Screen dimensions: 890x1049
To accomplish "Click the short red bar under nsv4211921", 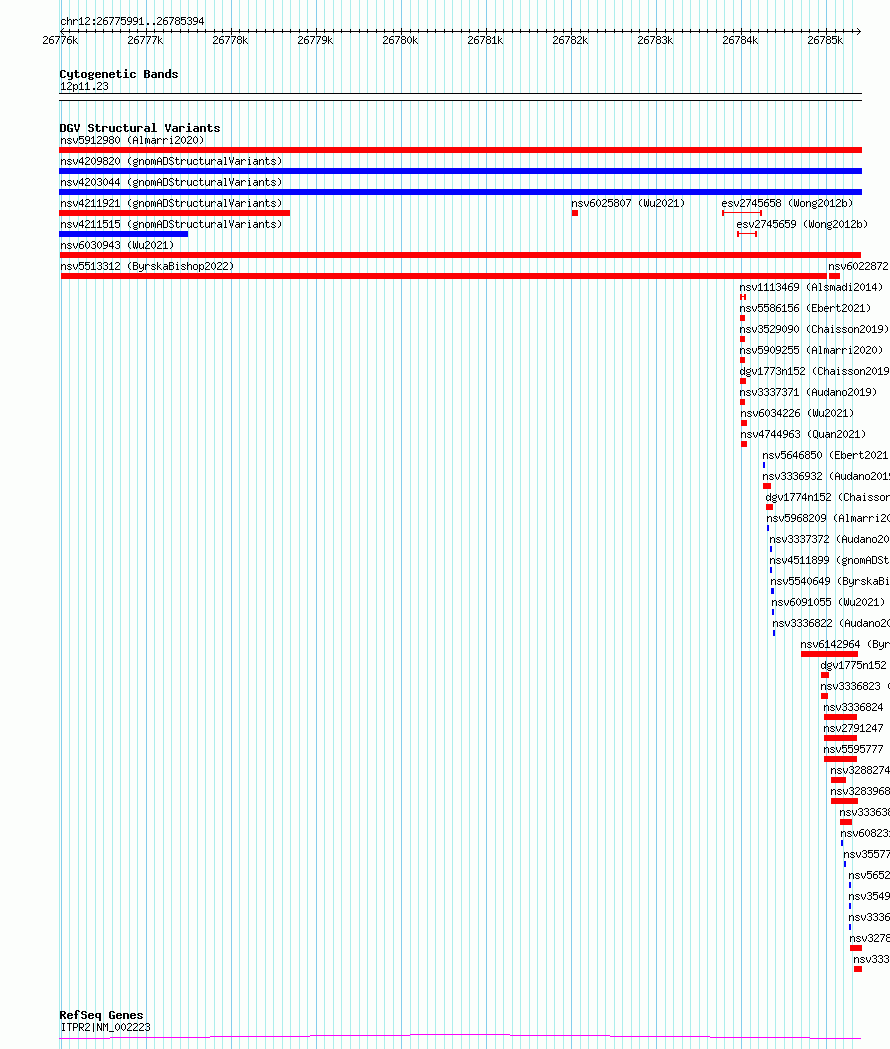I will [x=175, y=213].
